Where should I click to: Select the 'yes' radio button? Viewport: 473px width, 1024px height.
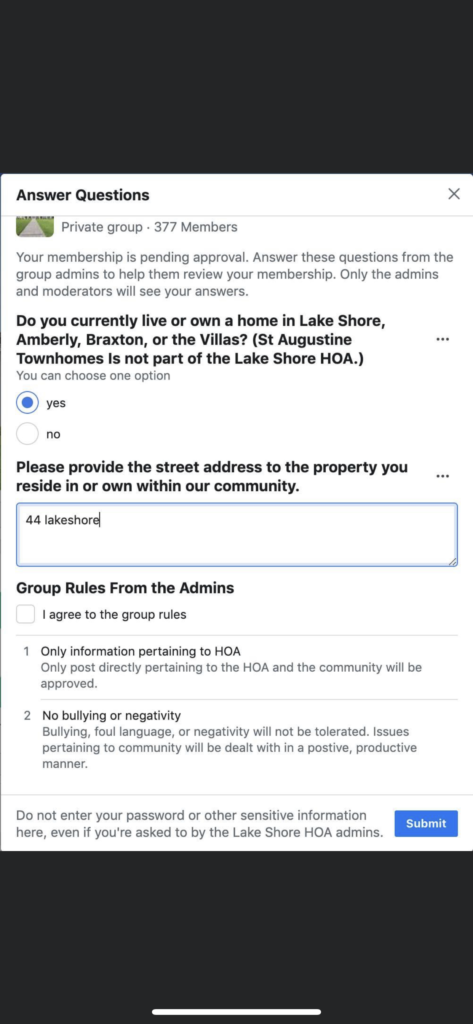pyautogui.click(x=27, y=403)
